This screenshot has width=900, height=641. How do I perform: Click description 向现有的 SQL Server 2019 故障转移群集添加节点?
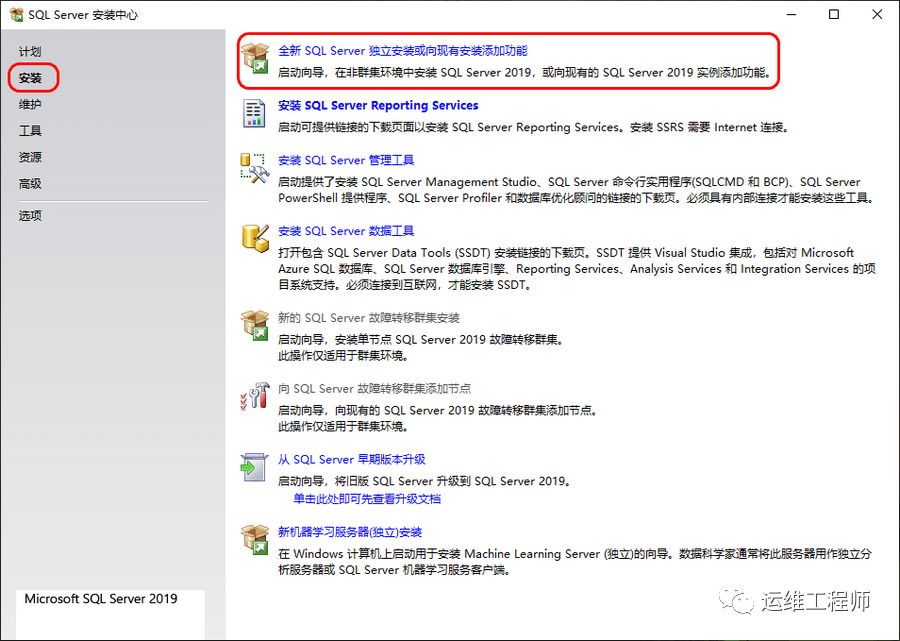(439, 410)
